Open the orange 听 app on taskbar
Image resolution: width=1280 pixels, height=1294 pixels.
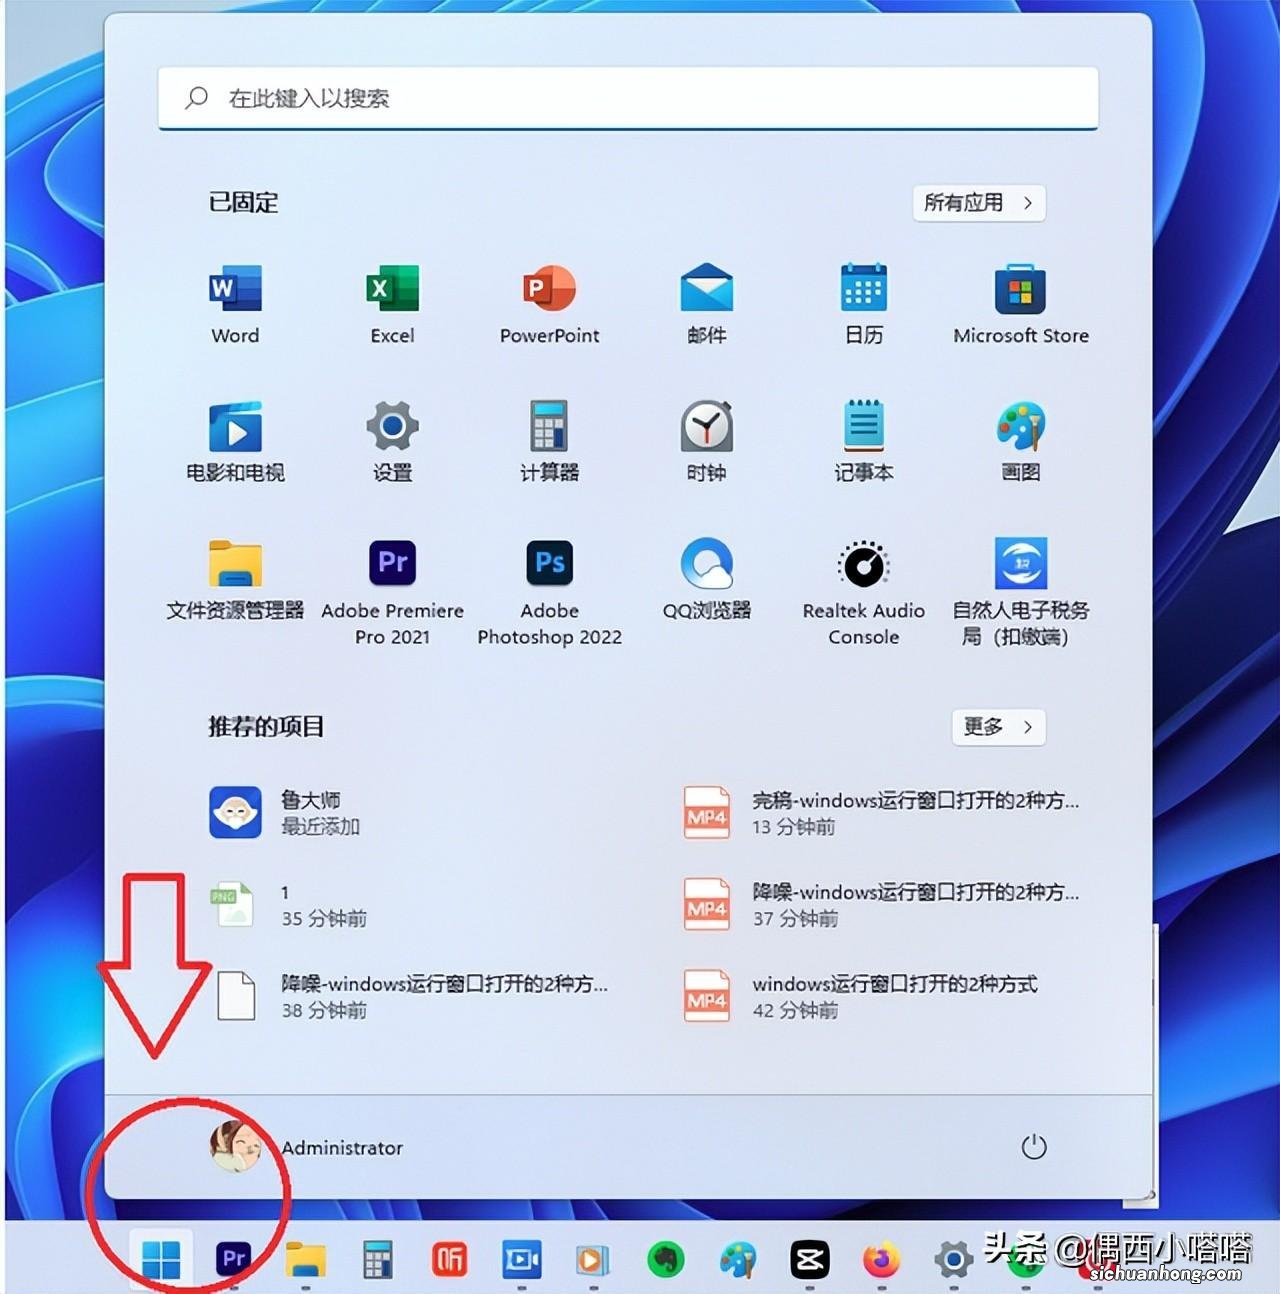[x=449, y=1259]
